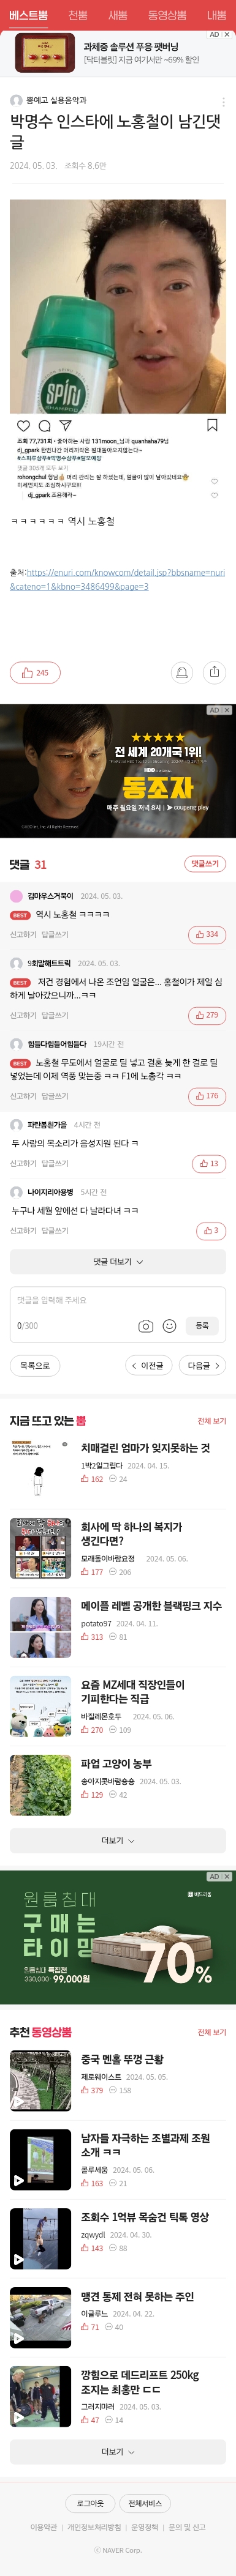Return to the list with 목록으로
Screen dimensions: 236x2576
coord(35,1366)
